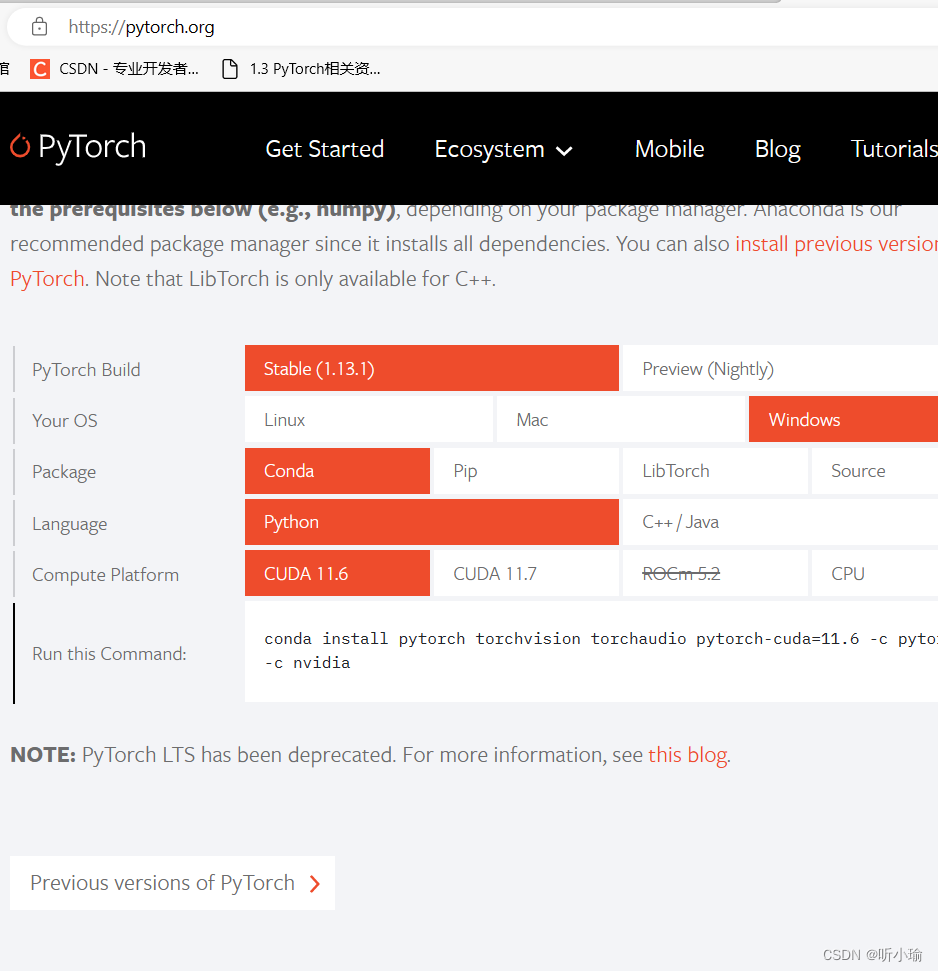The height and width of the screenshot is (971, 938).
Task: Select Python as the language
Action: (x=432, y=522)
